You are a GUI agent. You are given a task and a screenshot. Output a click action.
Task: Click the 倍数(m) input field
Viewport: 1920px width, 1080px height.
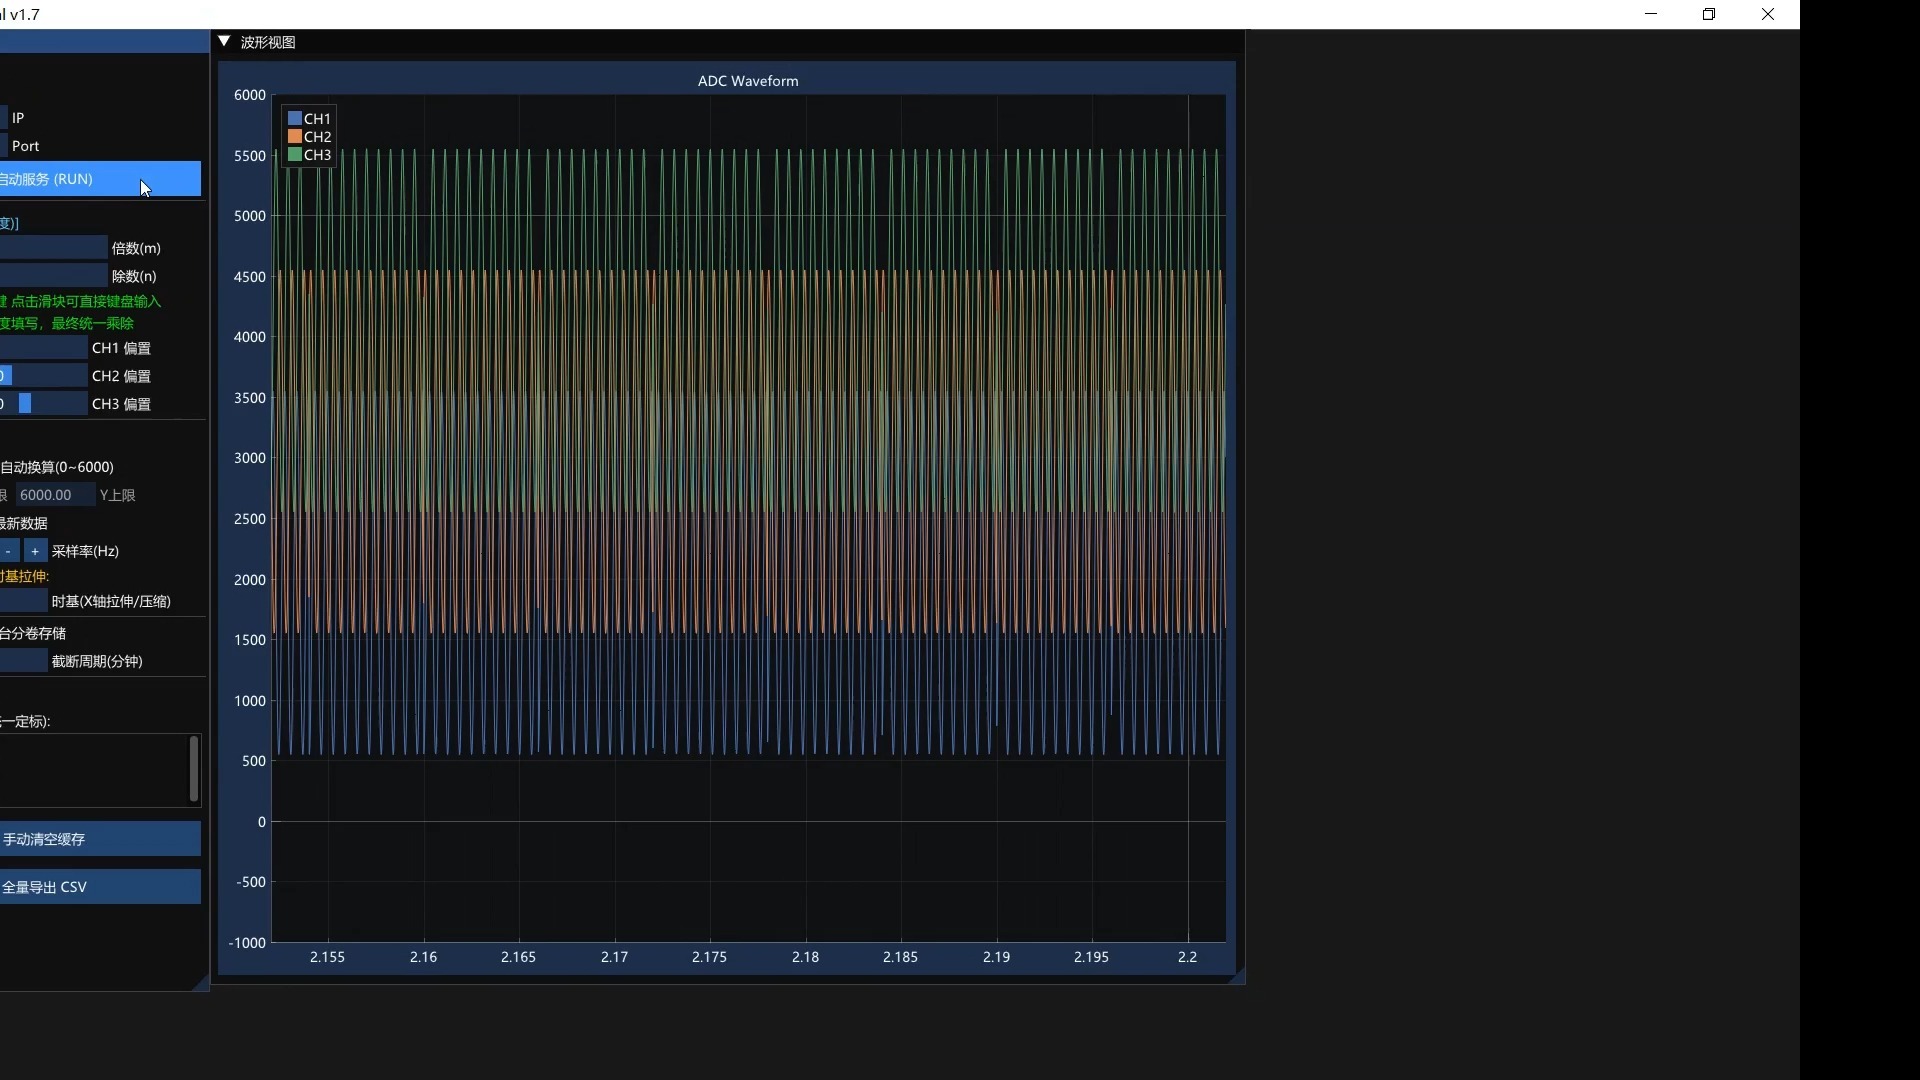(x=53, y=248)
